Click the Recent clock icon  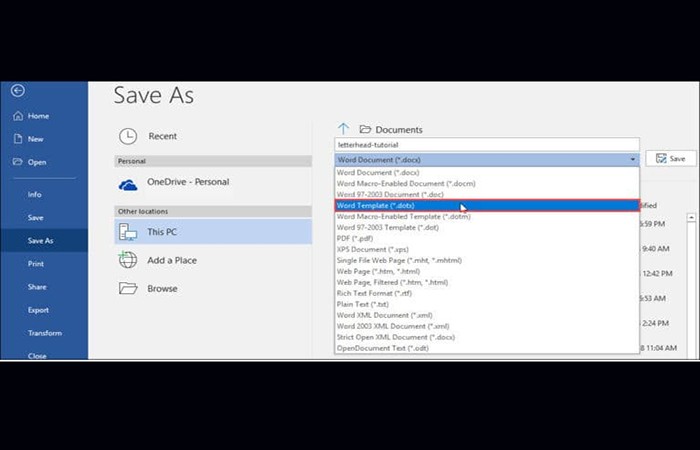coord(128,136)
